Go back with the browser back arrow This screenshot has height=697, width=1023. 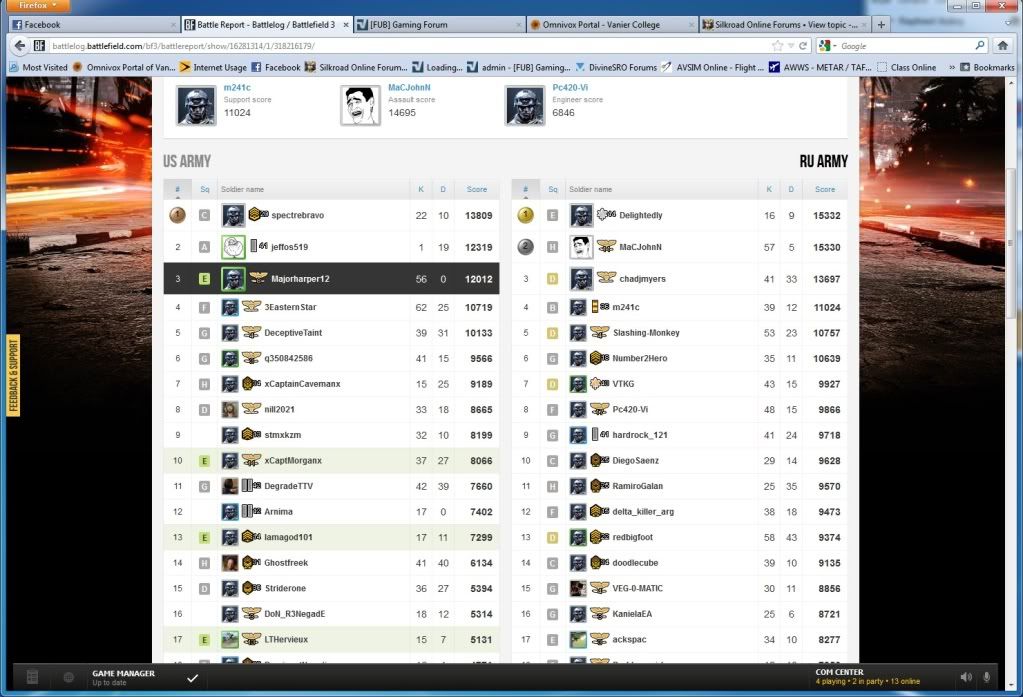click(20, 46)
